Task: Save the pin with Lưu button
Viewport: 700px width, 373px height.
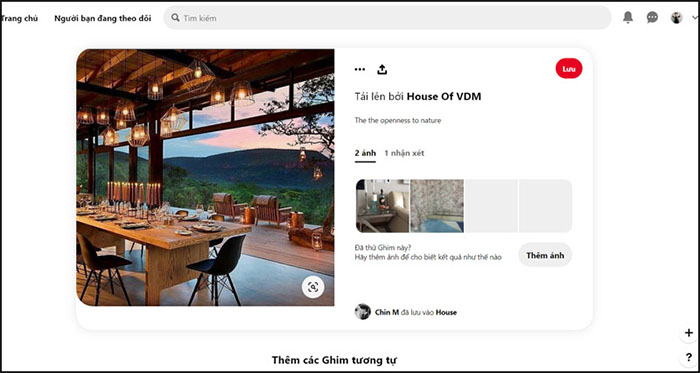Action: pos(569,68)
